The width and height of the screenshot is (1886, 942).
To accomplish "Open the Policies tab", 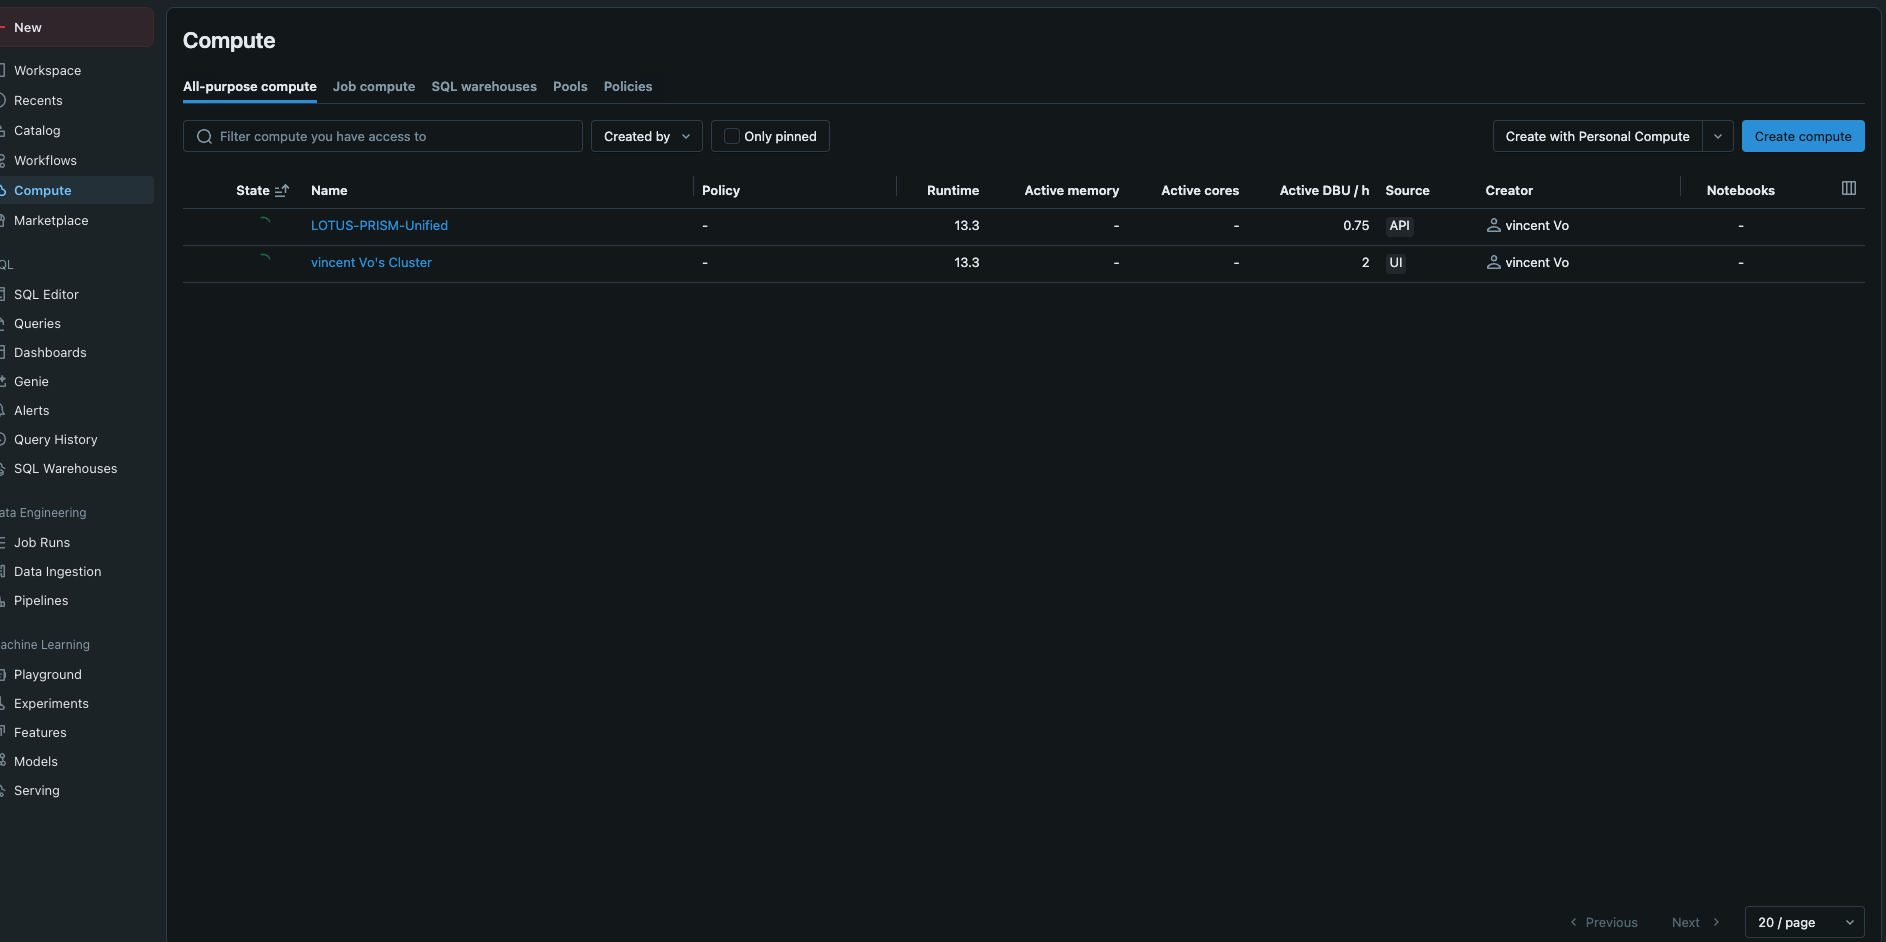I will click(x=628, y=87).
